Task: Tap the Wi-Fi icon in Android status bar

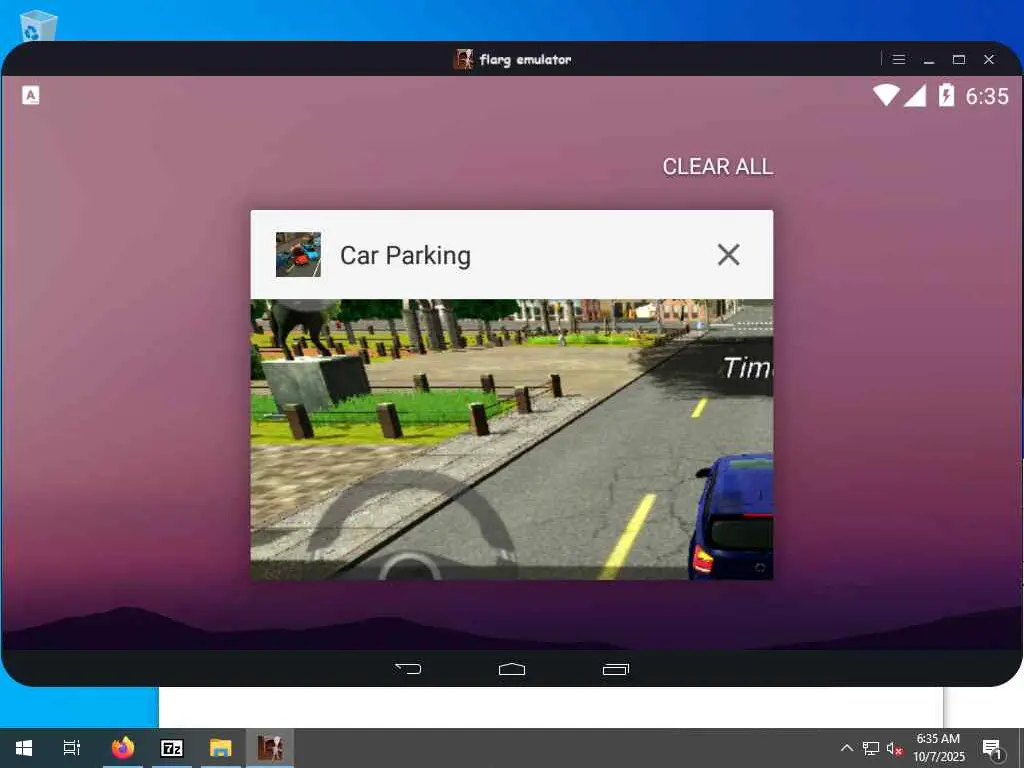Action: [x=886, y=95]
